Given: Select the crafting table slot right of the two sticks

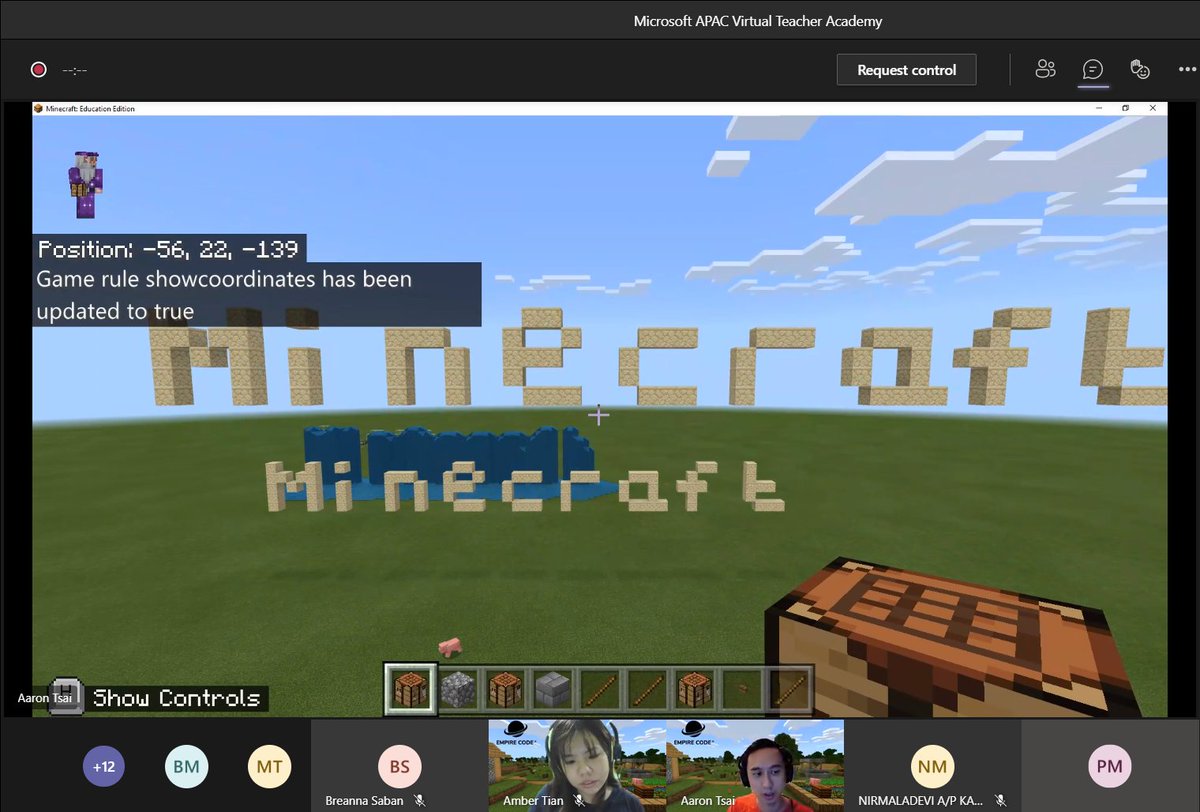Looking at the screenshot, I should click(695, 690).
